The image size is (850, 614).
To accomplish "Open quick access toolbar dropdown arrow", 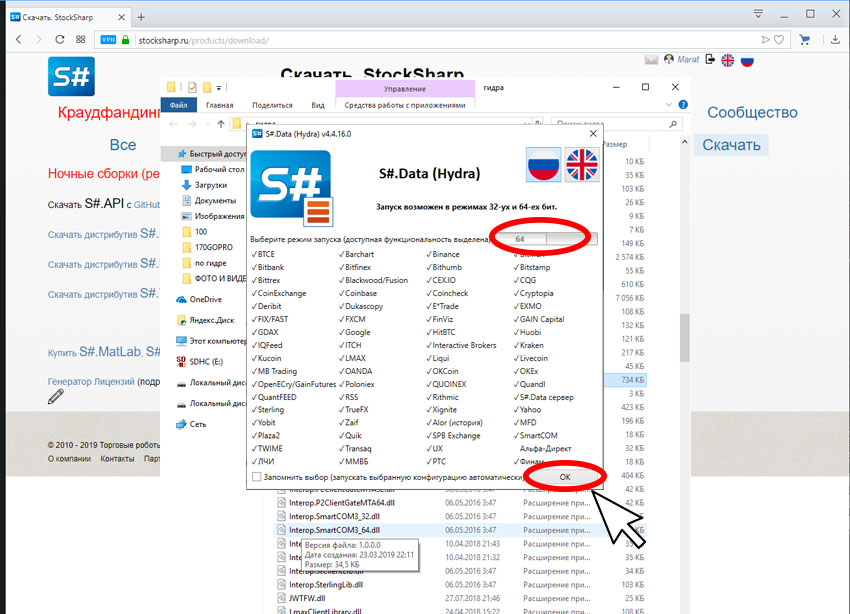I will (x=218, y=87).
